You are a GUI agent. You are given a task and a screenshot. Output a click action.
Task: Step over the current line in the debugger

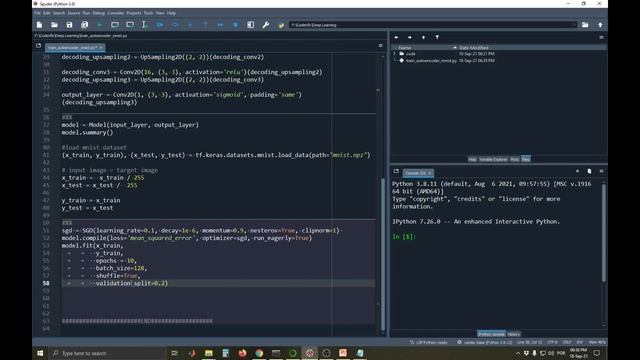click(175, 25)
